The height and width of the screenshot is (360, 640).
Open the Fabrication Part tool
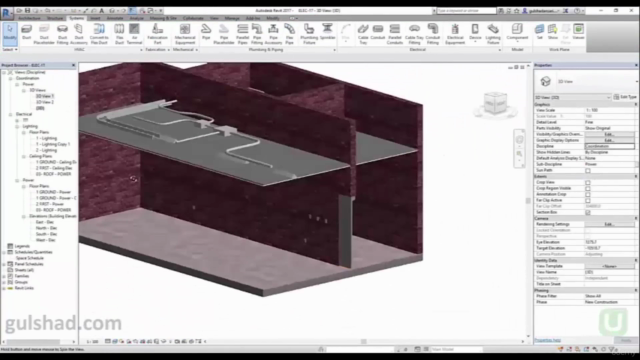(x=157, y=33)
